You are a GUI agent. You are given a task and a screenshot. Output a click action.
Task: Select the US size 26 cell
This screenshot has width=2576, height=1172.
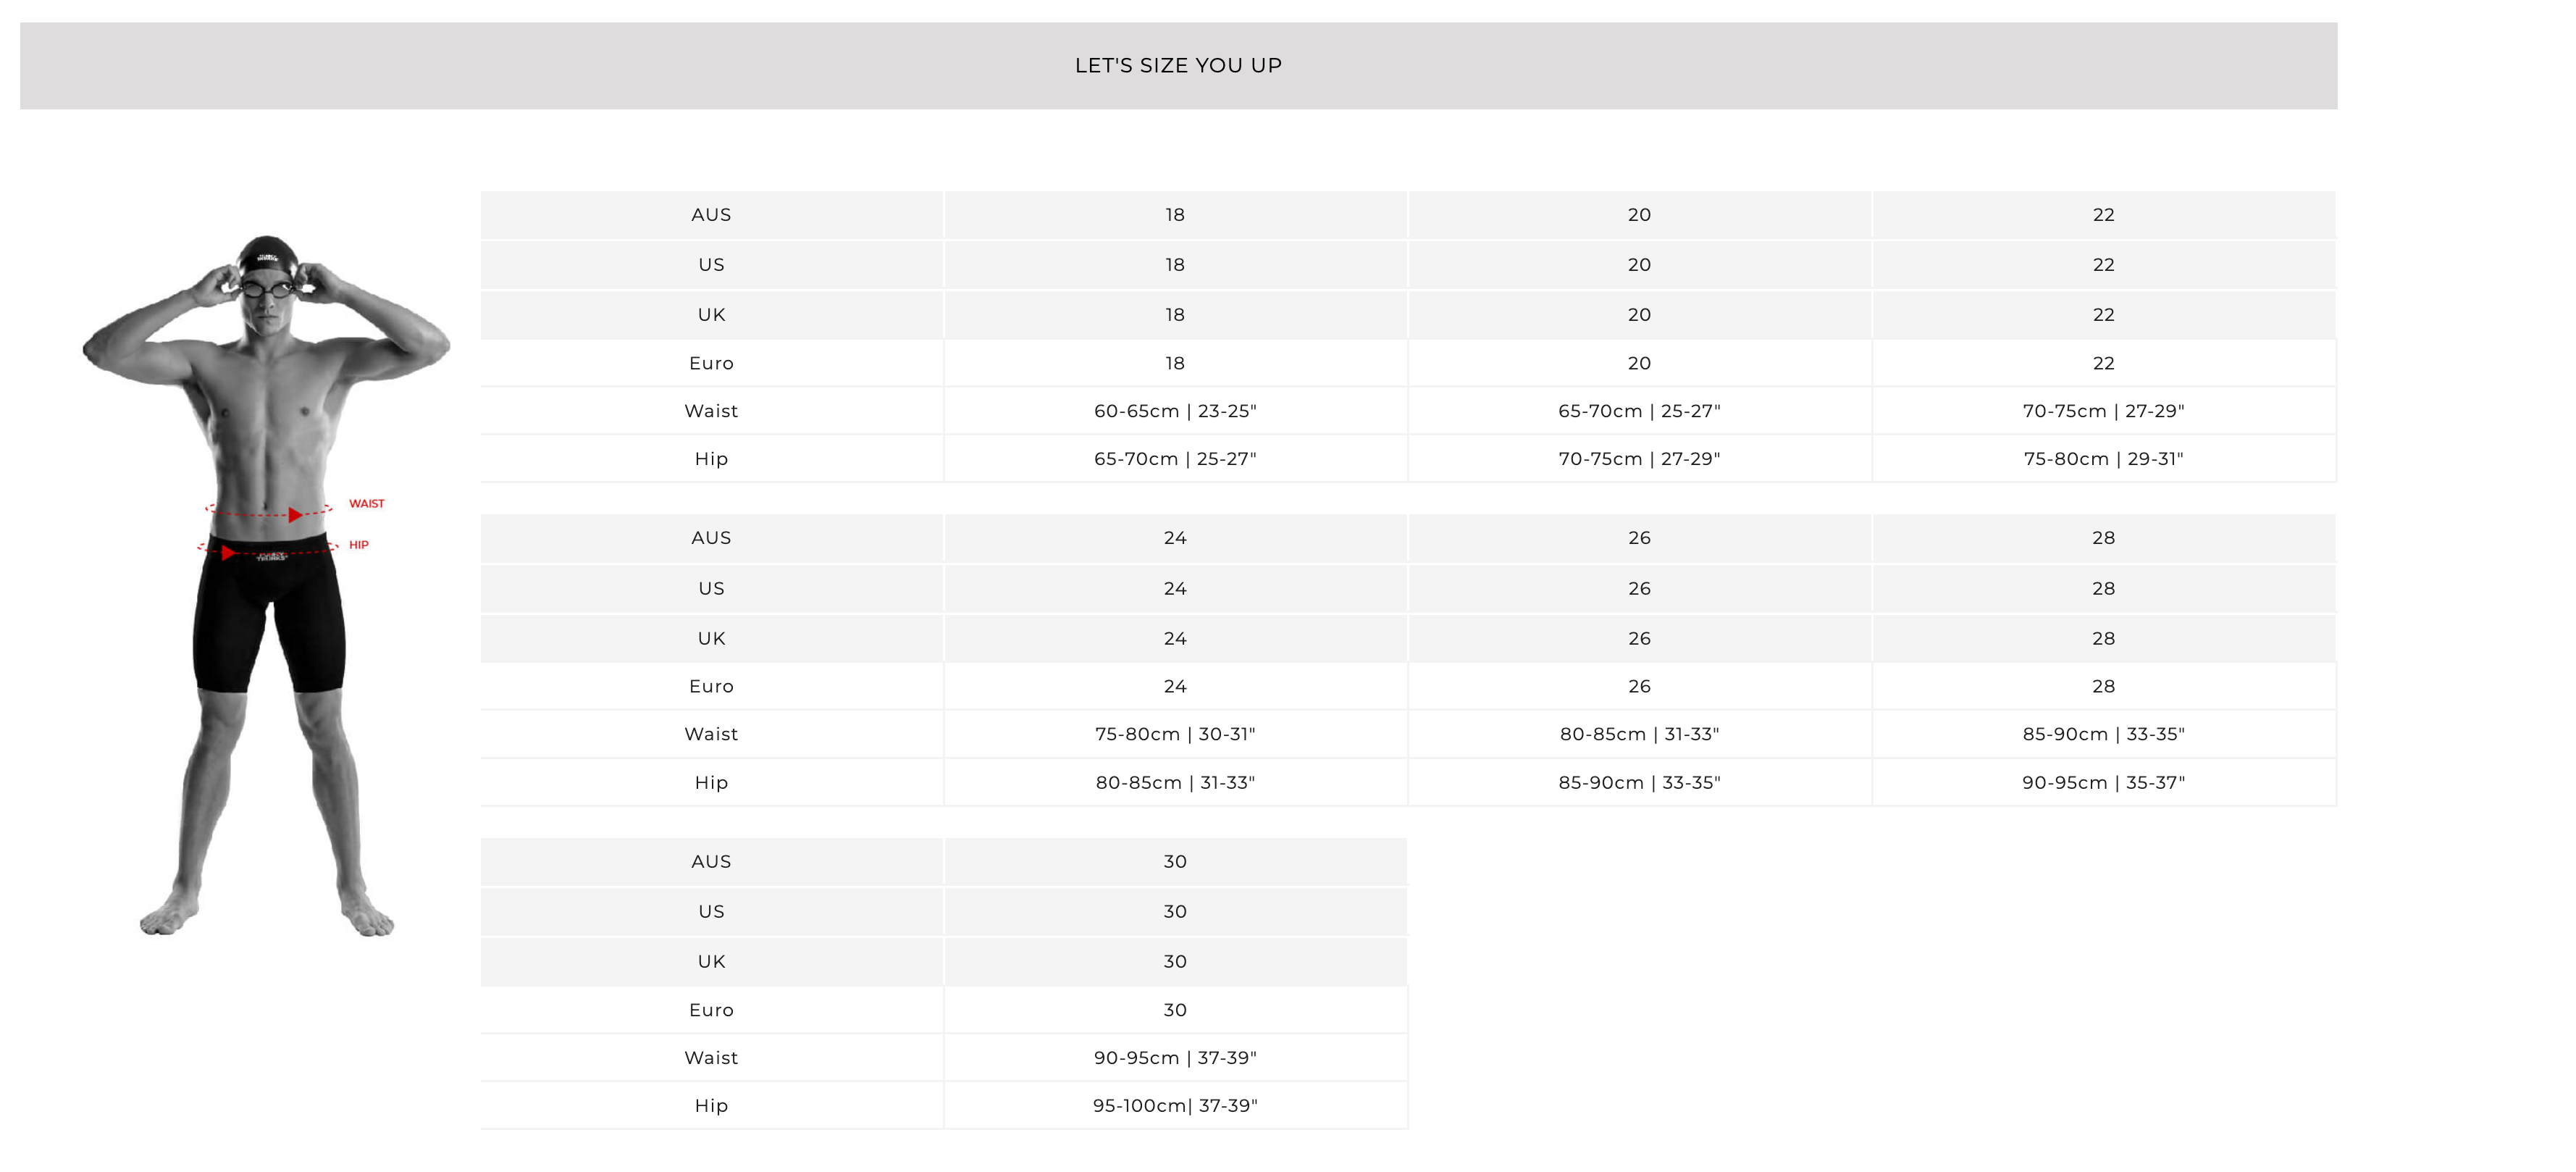[1639, 589]
